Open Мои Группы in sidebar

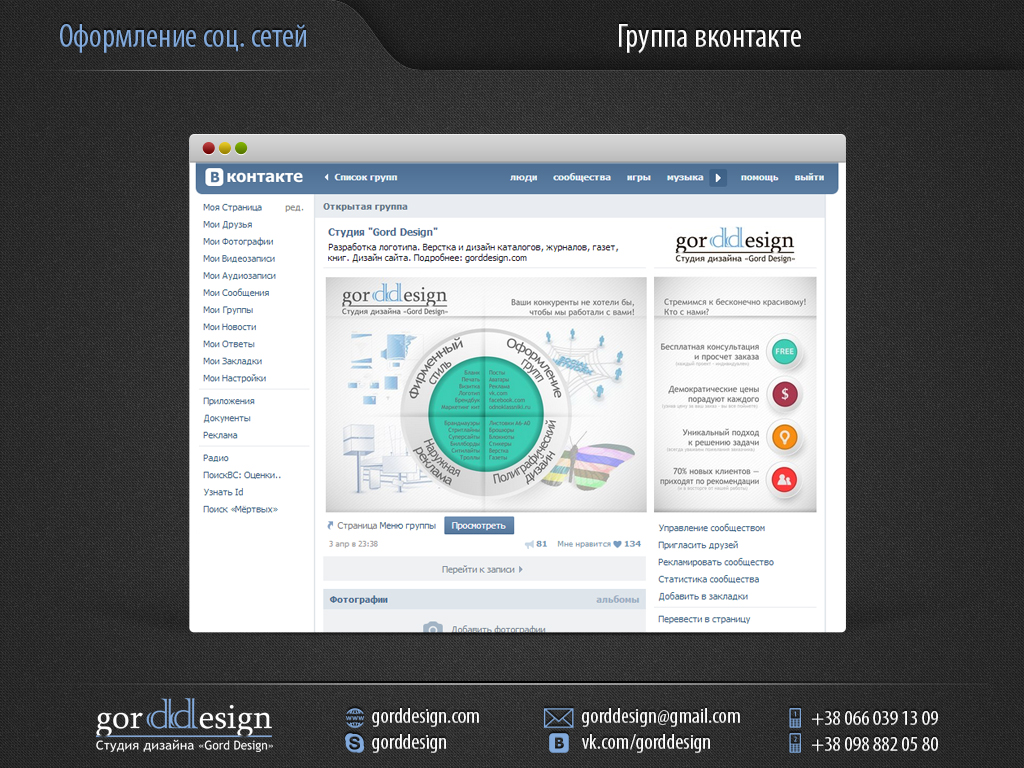[x=228, y=310]
